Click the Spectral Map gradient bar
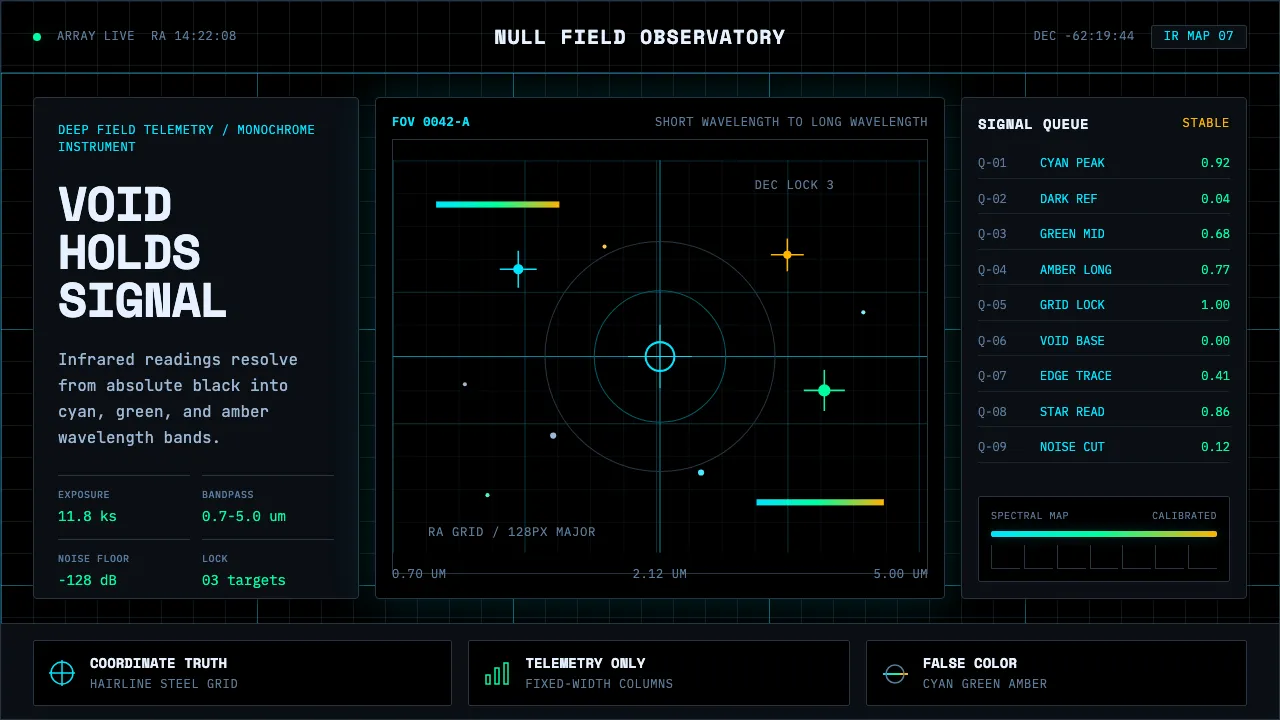 click(1104, 534)
